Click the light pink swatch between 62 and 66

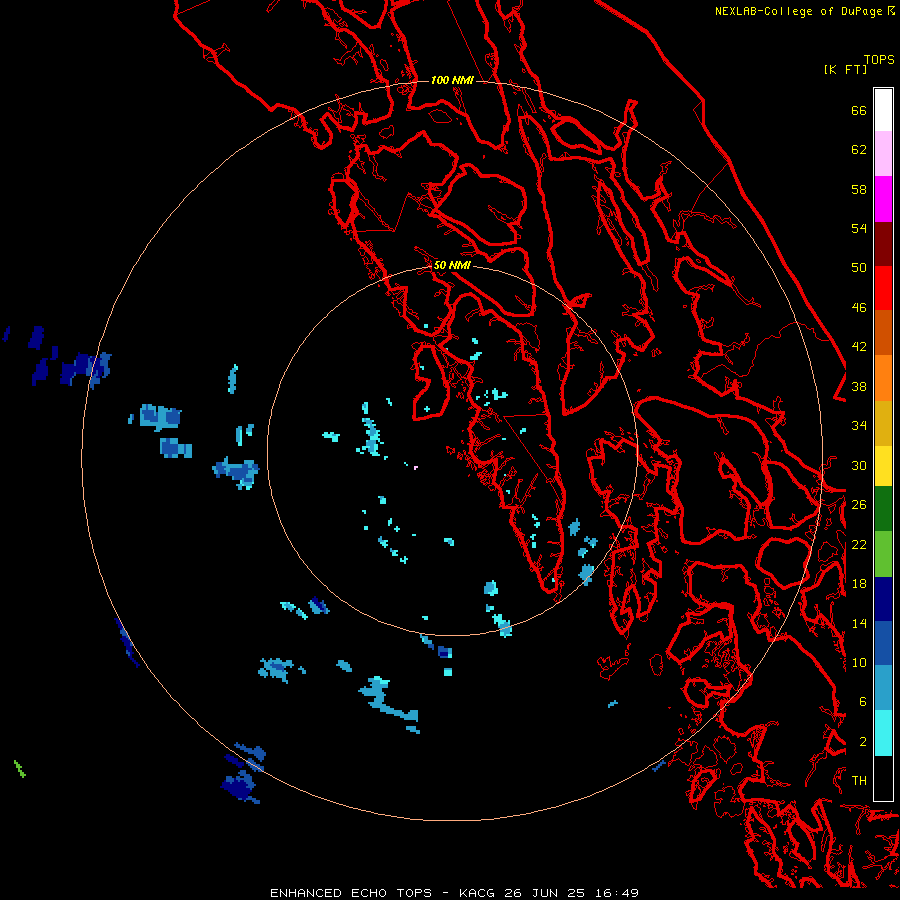click(883, 153)
